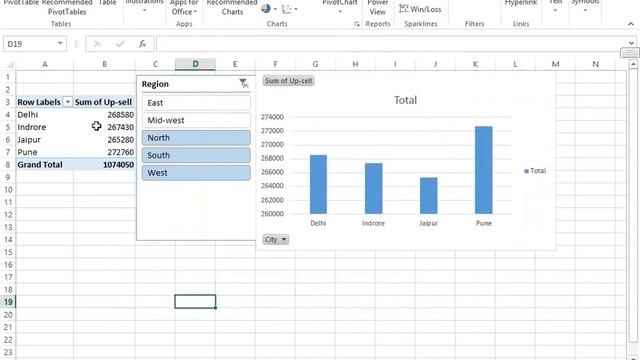Image resolution: width=640 pixels, height=360 pixels.
Task: Clear the Region slicer filter
Action: pyautogui.click(x=244, y=84)
